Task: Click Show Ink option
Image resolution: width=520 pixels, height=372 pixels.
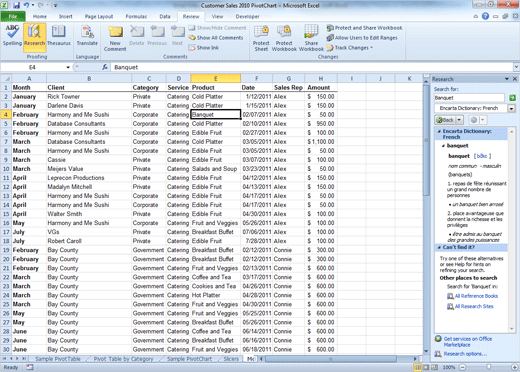Action: click(x=204, y=48)
